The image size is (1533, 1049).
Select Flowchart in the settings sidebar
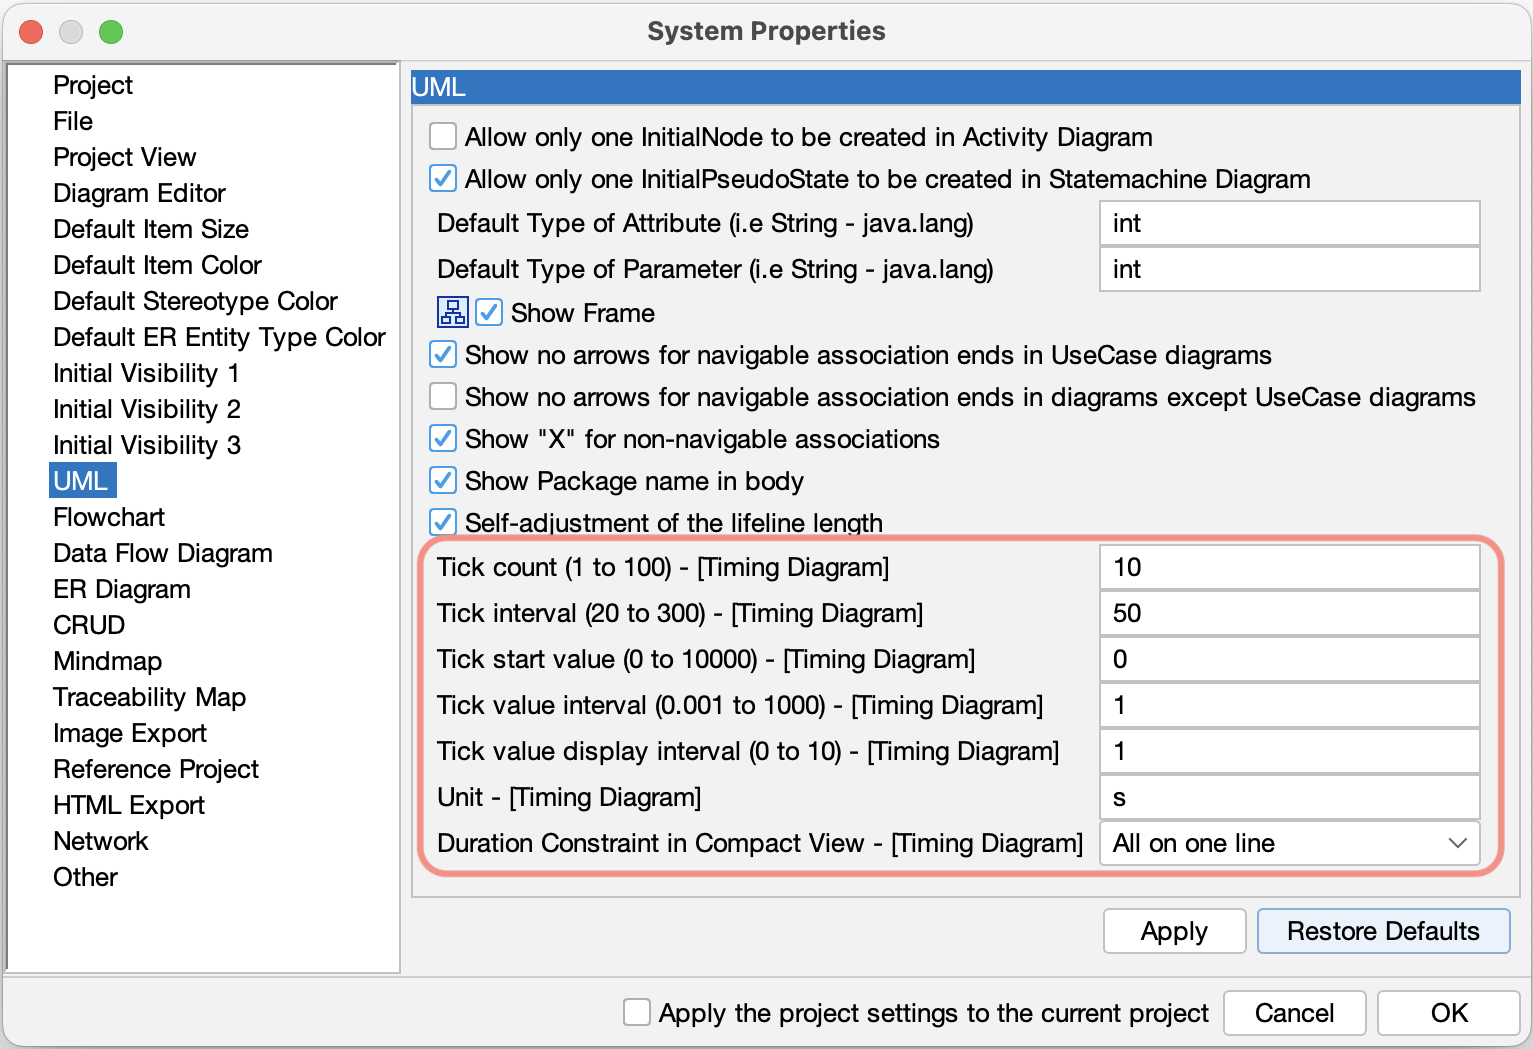pos(108,517)
